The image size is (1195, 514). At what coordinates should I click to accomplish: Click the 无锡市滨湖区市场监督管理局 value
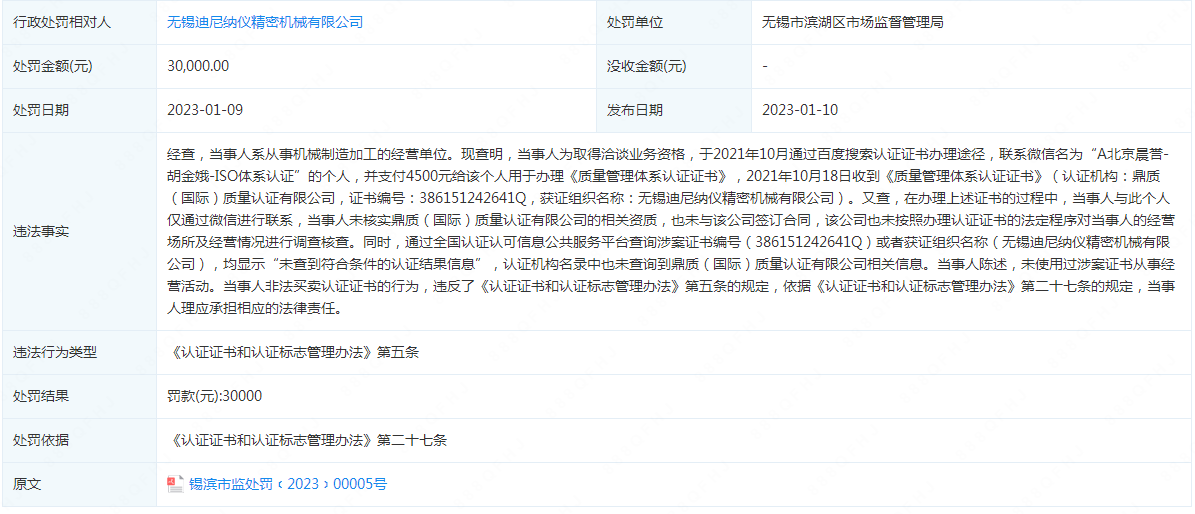[x=853, y=22]
